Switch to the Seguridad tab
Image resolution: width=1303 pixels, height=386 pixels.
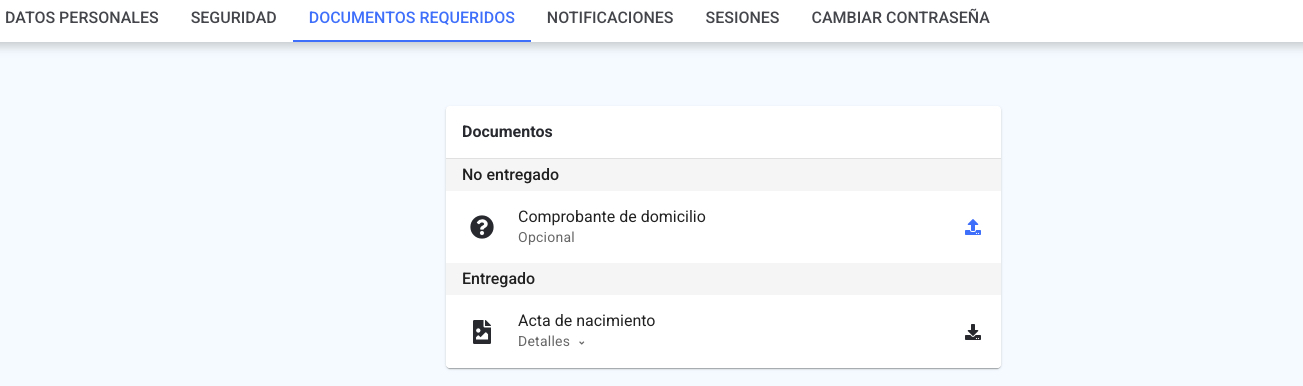(233, 18)
